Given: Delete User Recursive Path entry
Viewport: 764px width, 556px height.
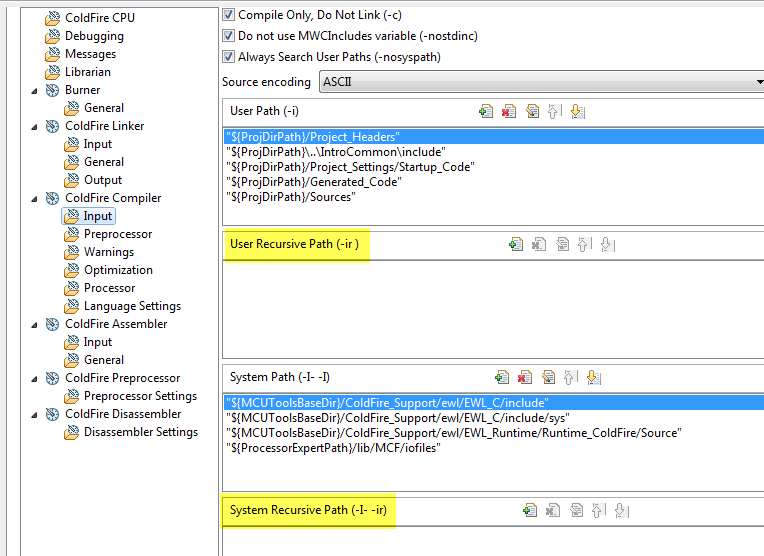Looking at the screenshot, I should [x=538, y=244].
